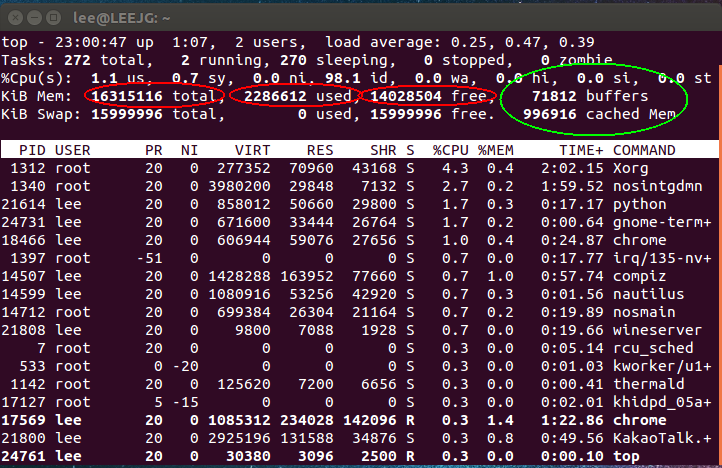Screen dimensions: 722x468
Task: Select the gnome-term+ process name
Action: point(662,222)
